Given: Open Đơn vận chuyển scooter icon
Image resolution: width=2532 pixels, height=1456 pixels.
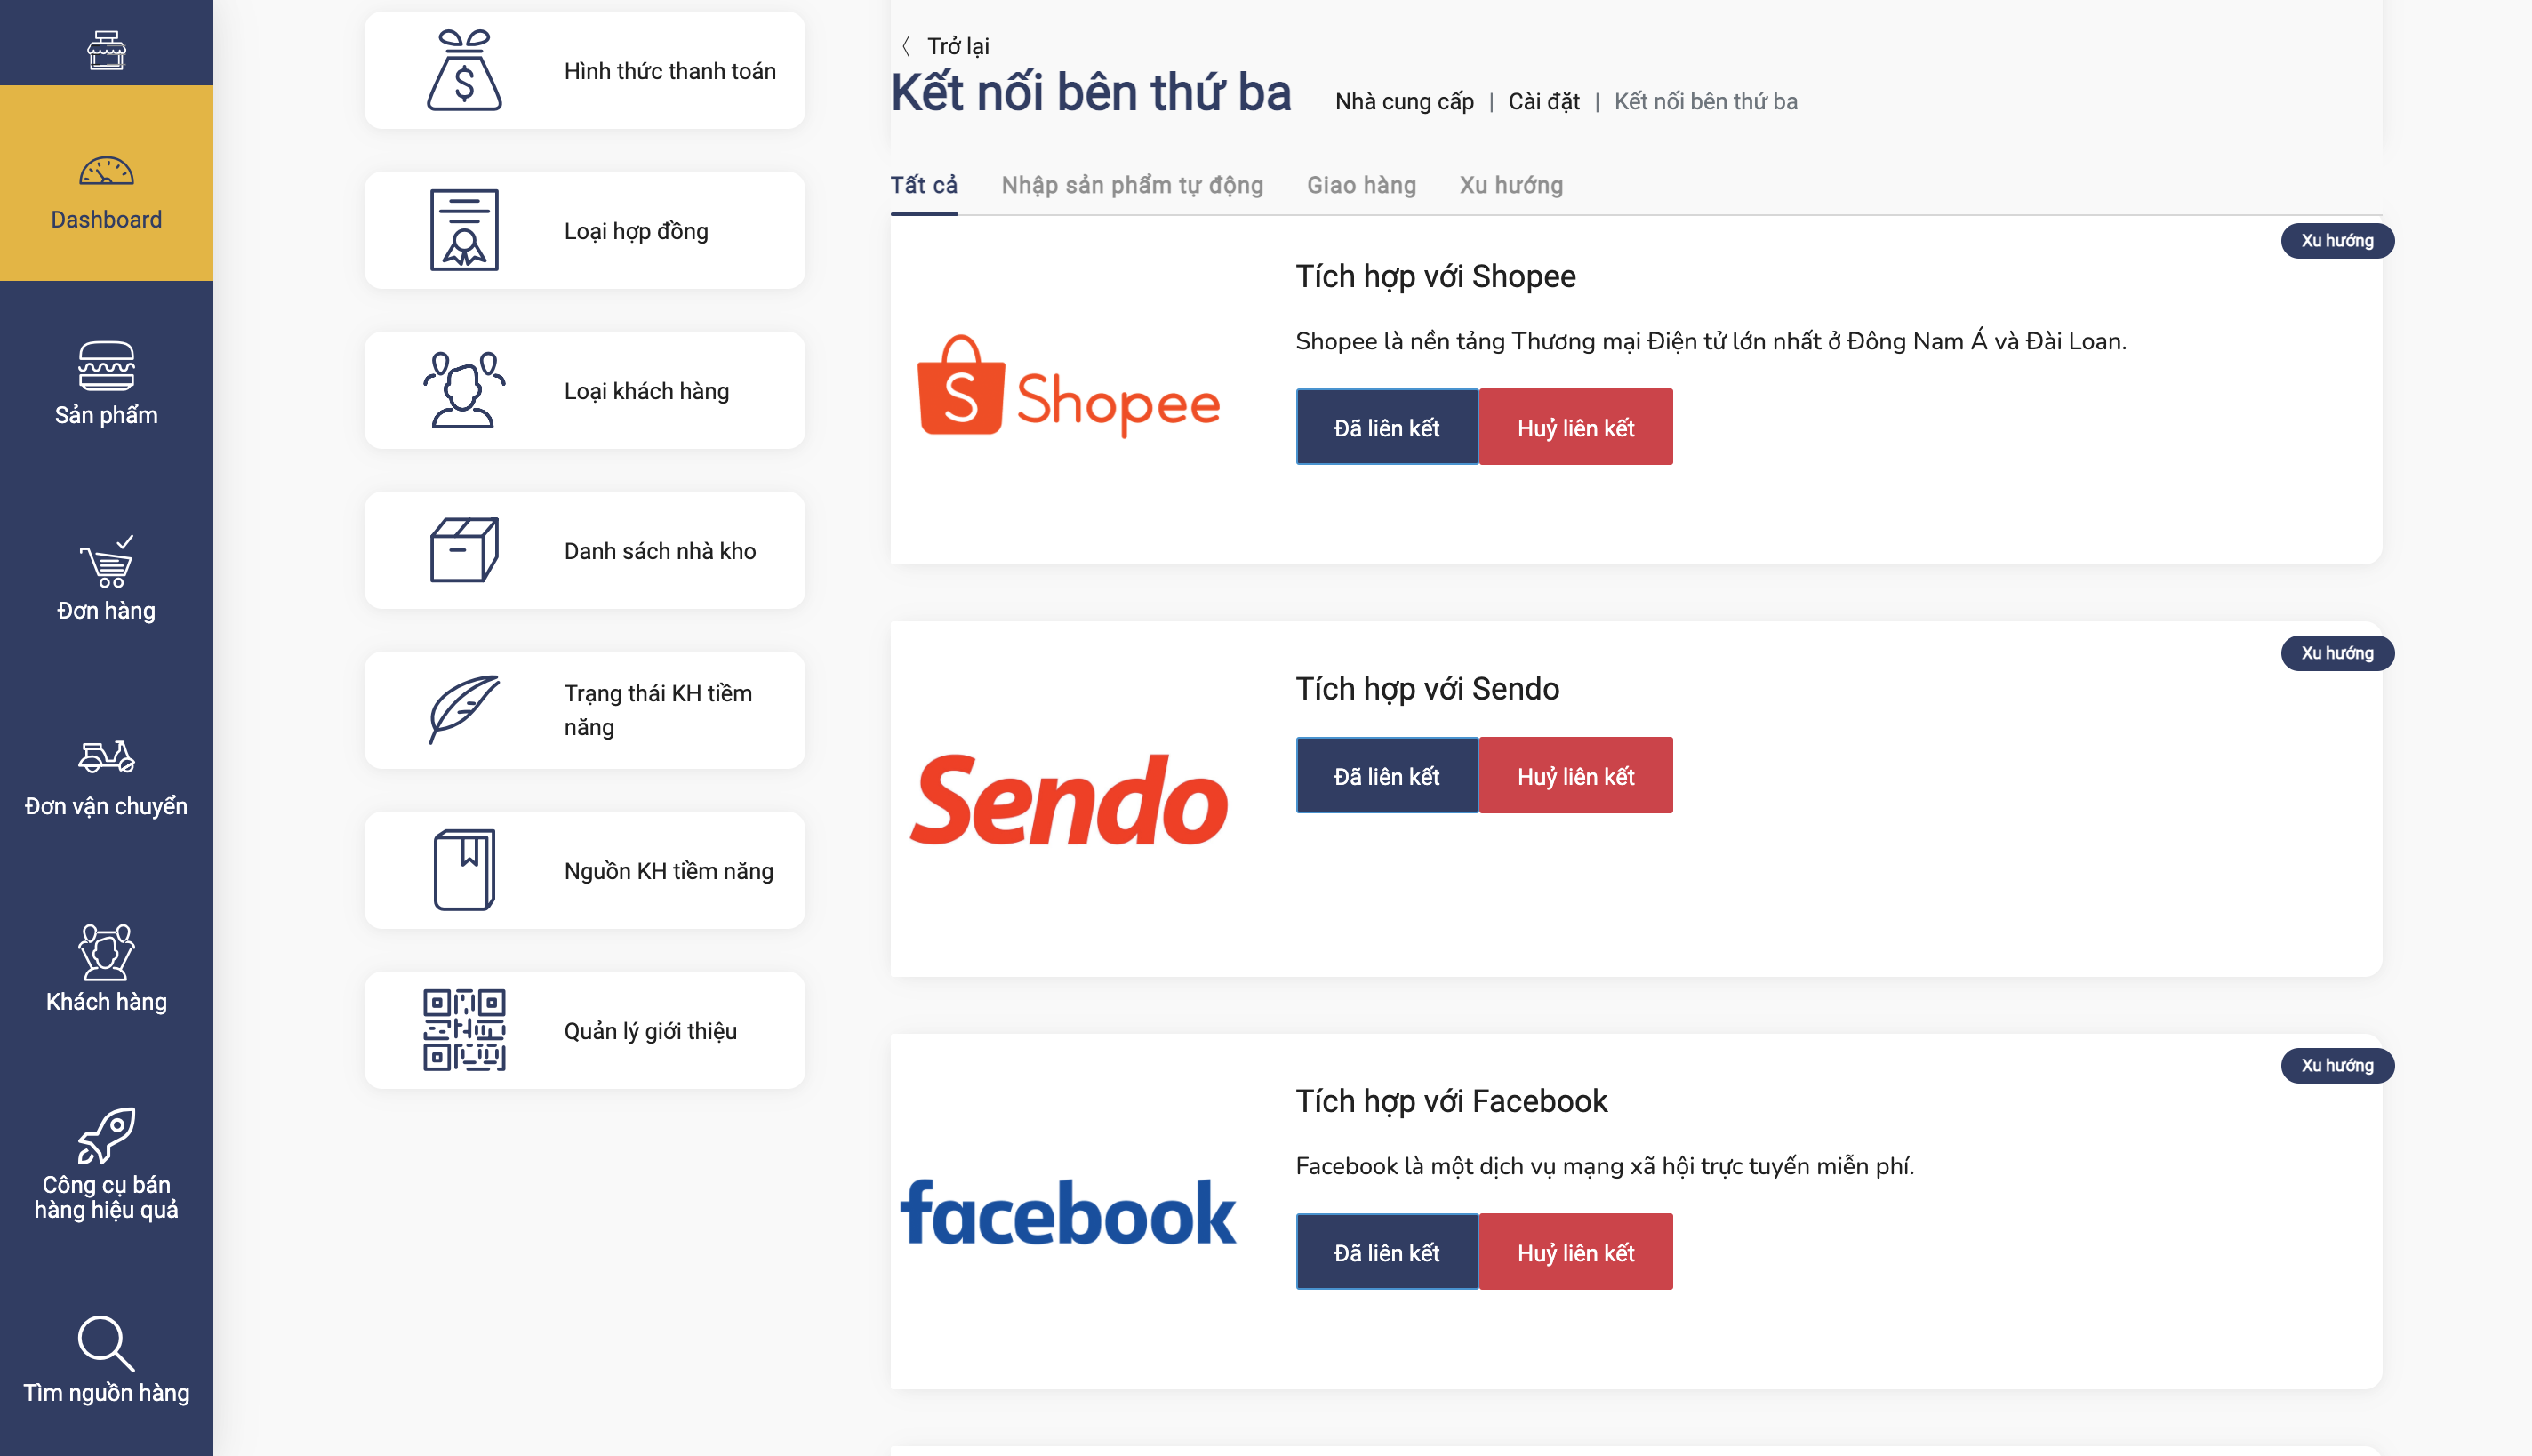Looking at the screenshot, I should coord(106,757).
